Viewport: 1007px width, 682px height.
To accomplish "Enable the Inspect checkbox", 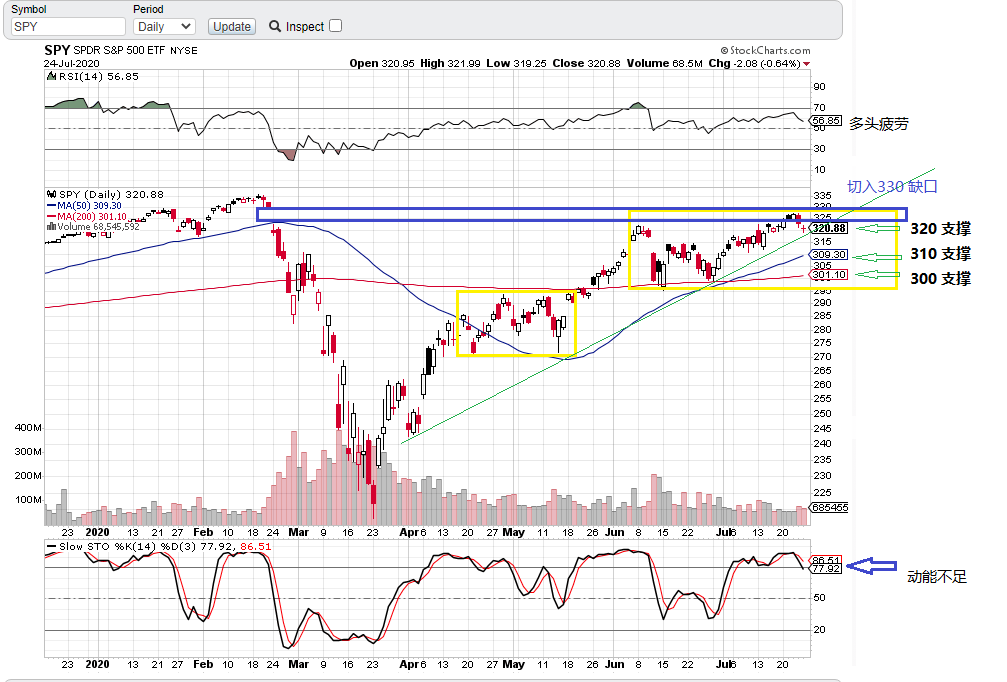I will point(335,26).
